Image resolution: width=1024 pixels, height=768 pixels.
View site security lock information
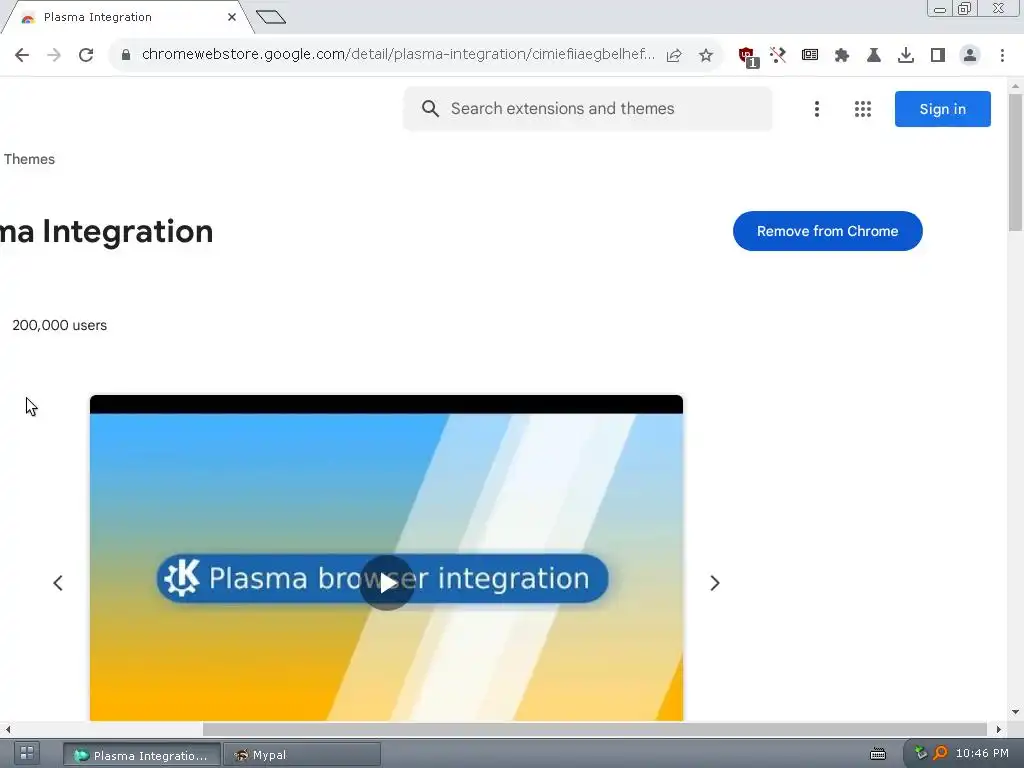click(126, 55)
